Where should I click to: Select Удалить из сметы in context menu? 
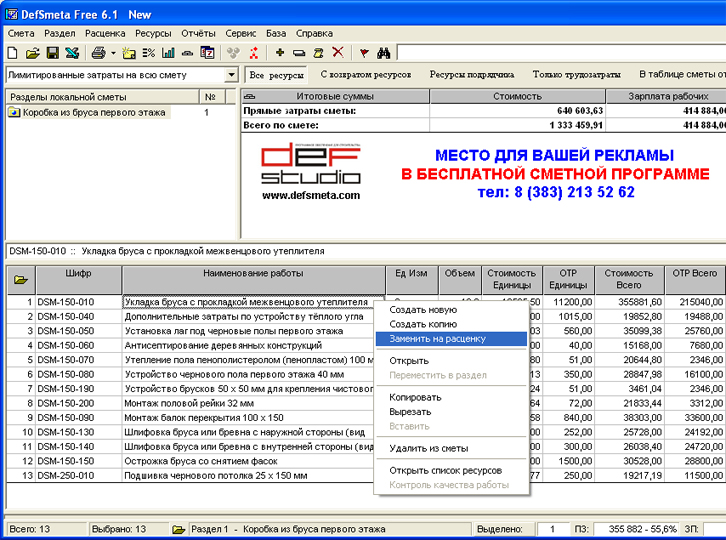pyautogui.click(x=428, y=448)
